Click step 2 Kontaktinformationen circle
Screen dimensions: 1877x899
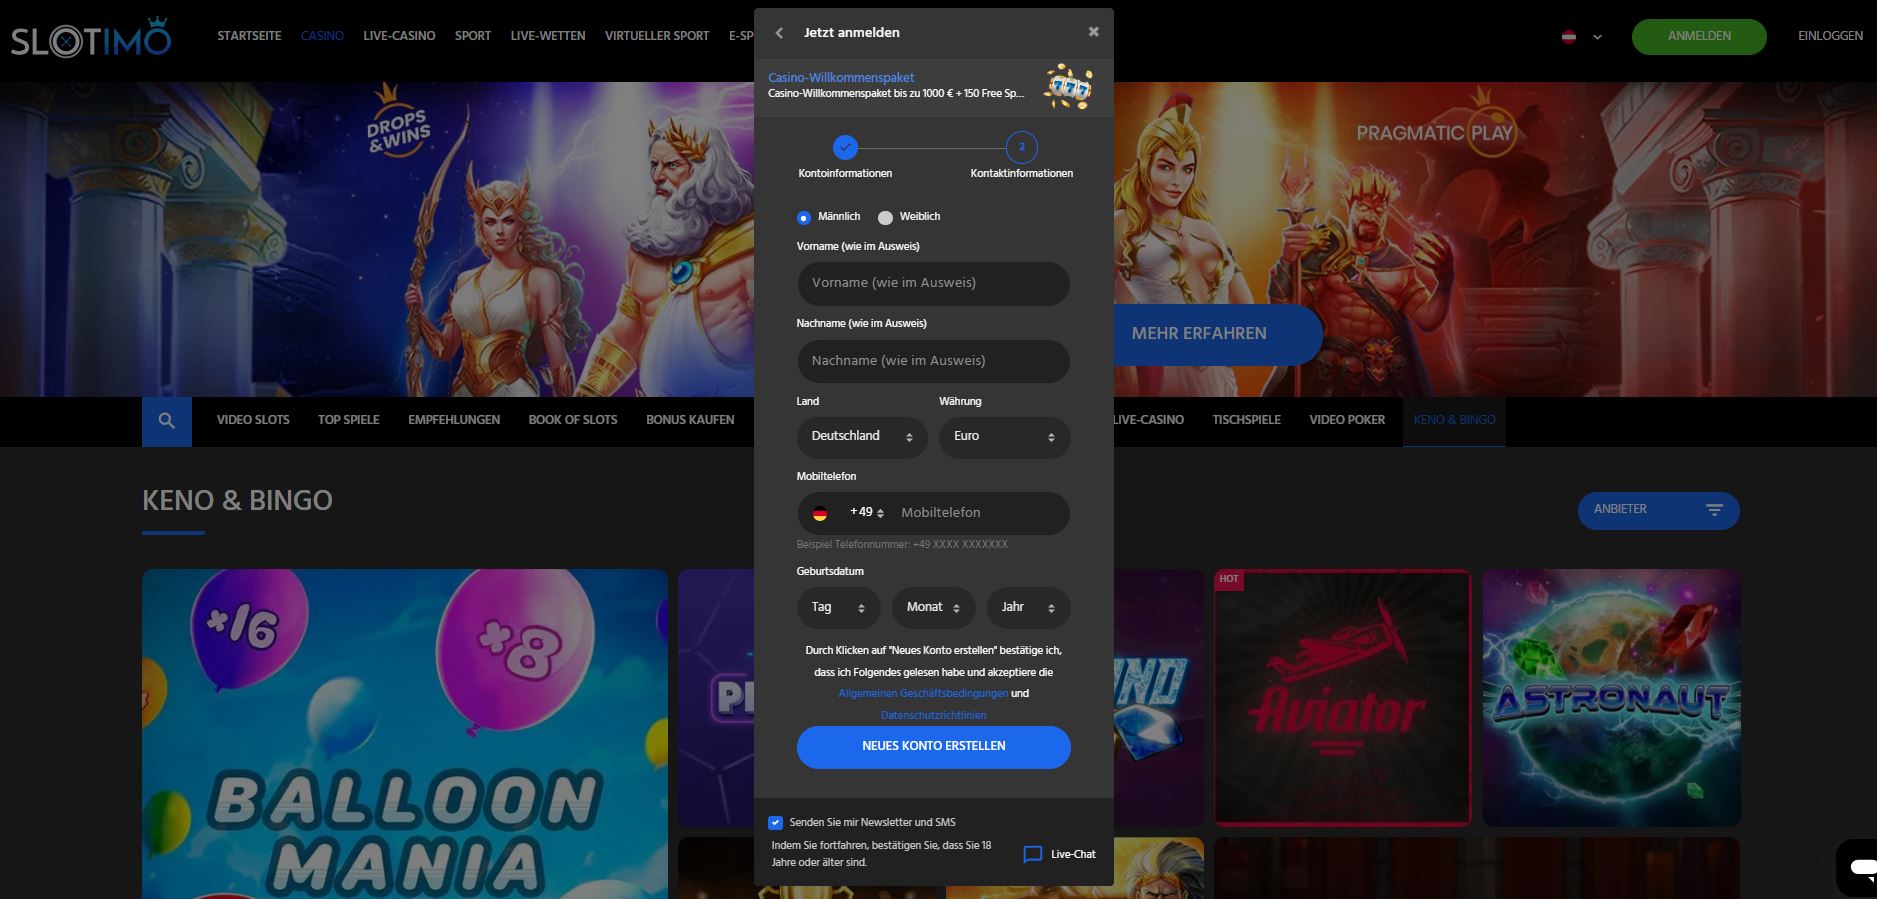(x=1021, y=148)
